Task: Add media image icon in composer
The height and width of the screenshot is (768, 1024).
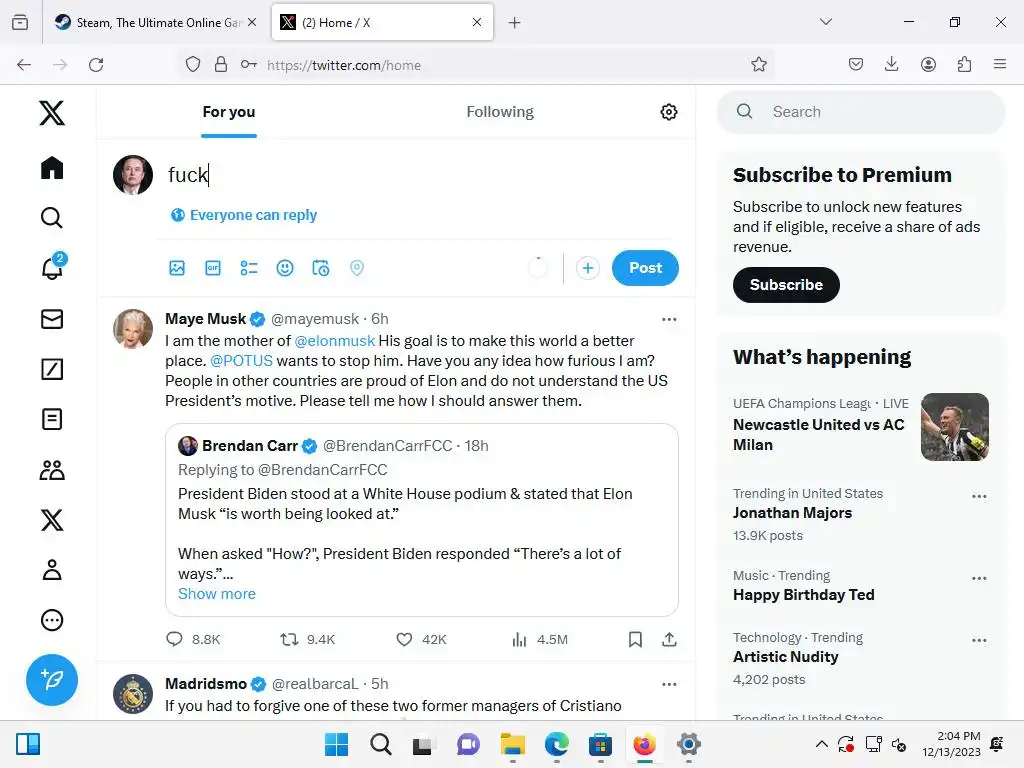Action: tap(177, 268)
